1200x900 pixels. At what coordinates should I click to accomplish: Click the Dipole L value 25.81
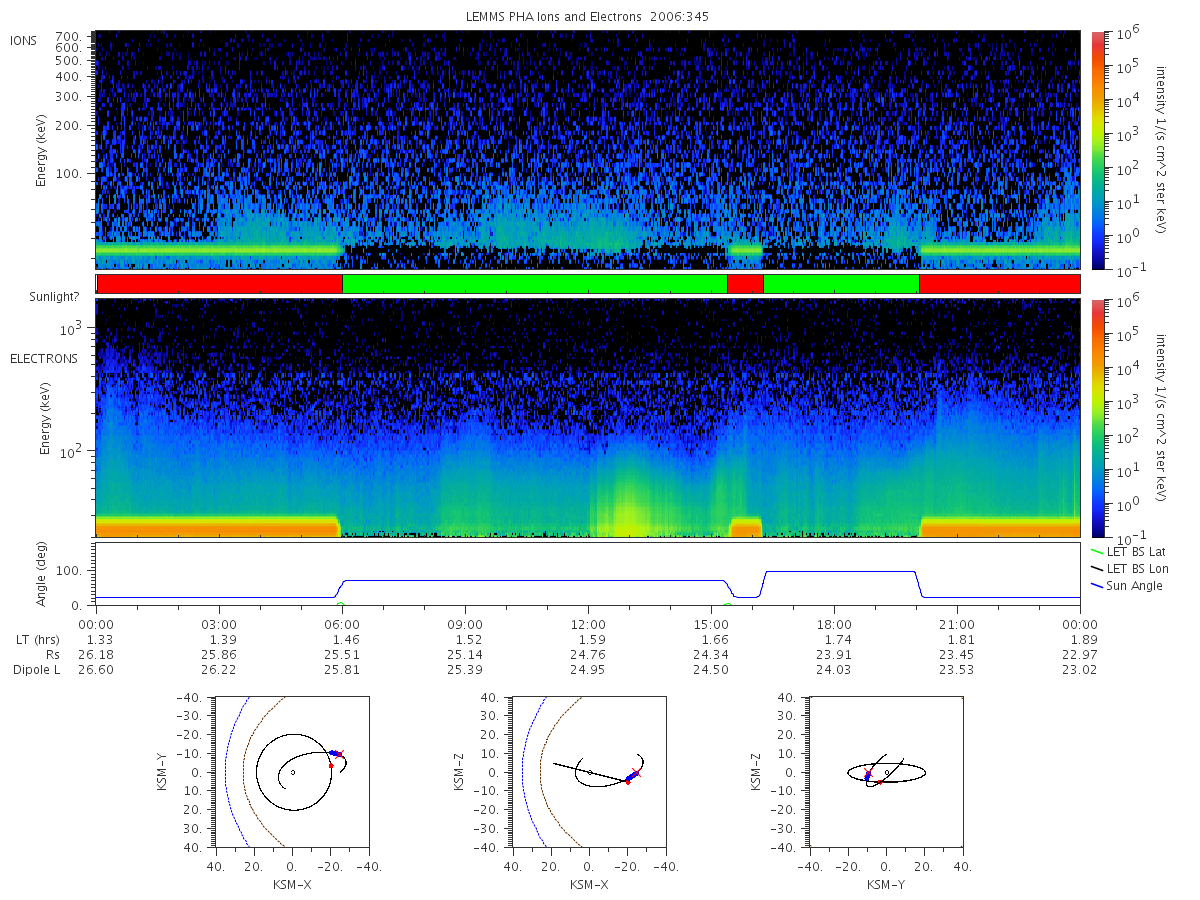tap(342, 669)
